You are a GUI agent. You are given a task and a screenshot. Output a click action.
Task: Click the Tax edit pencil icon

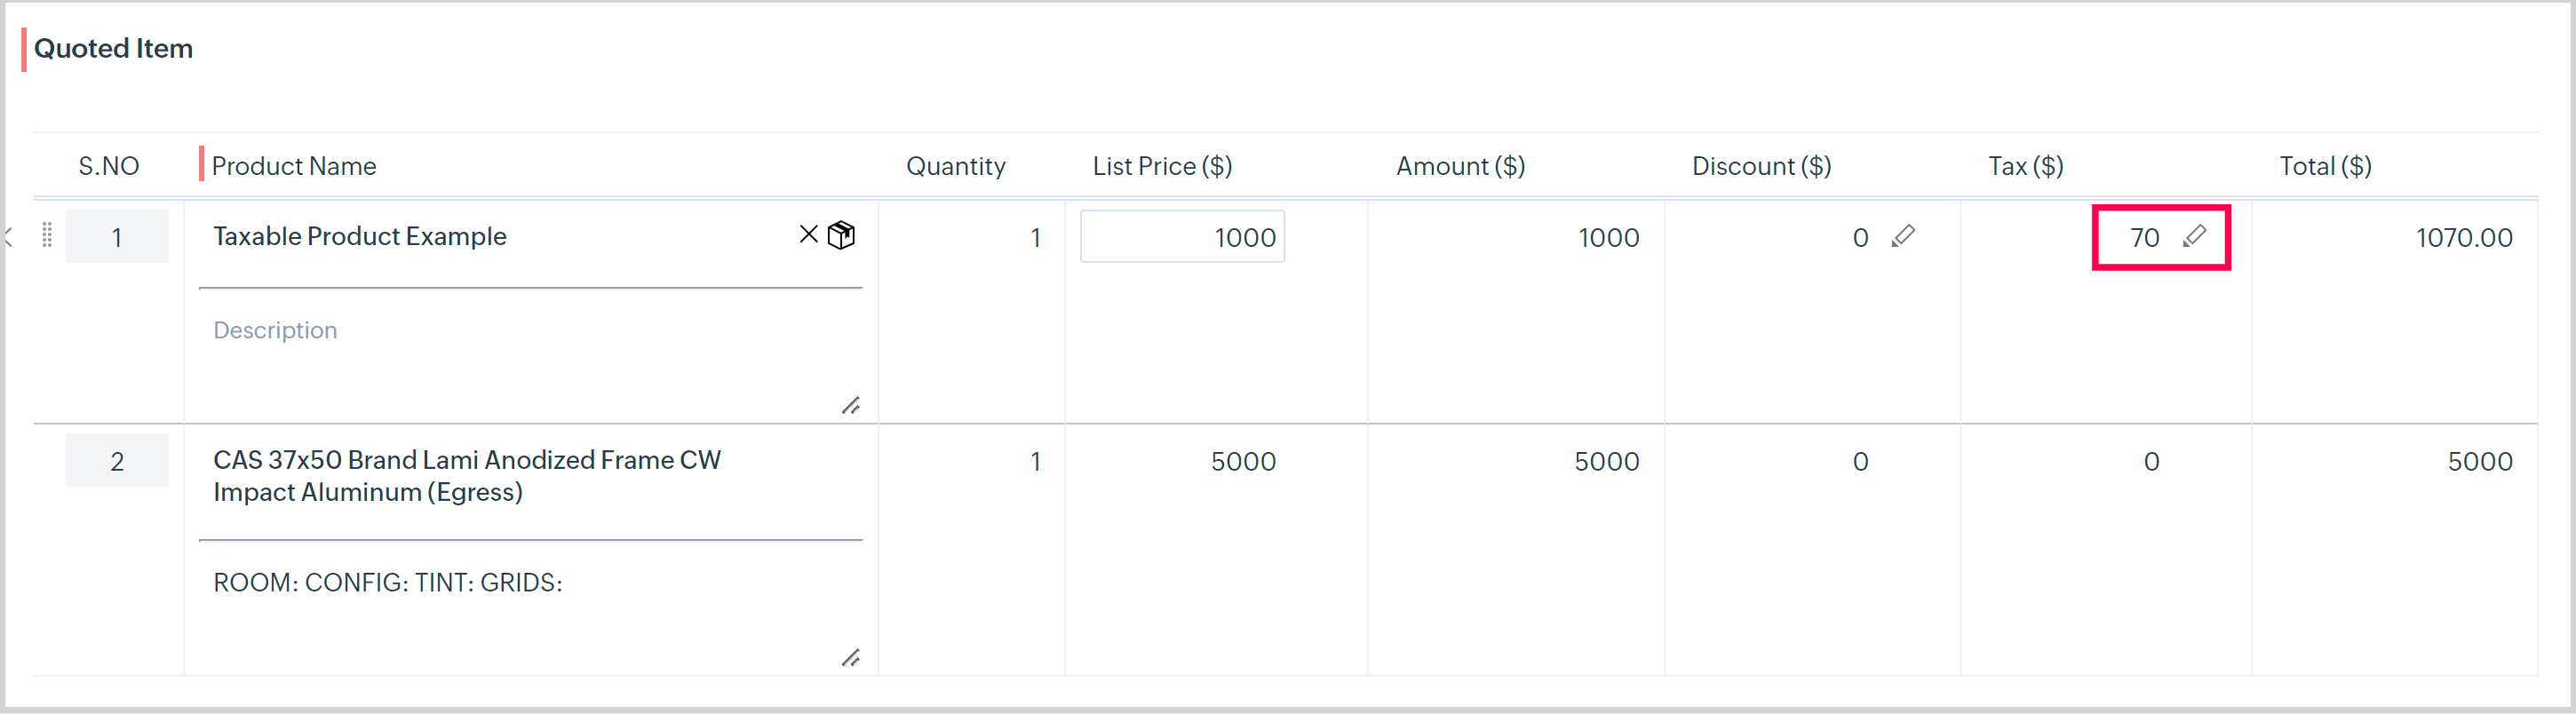tap(2194, 236)
